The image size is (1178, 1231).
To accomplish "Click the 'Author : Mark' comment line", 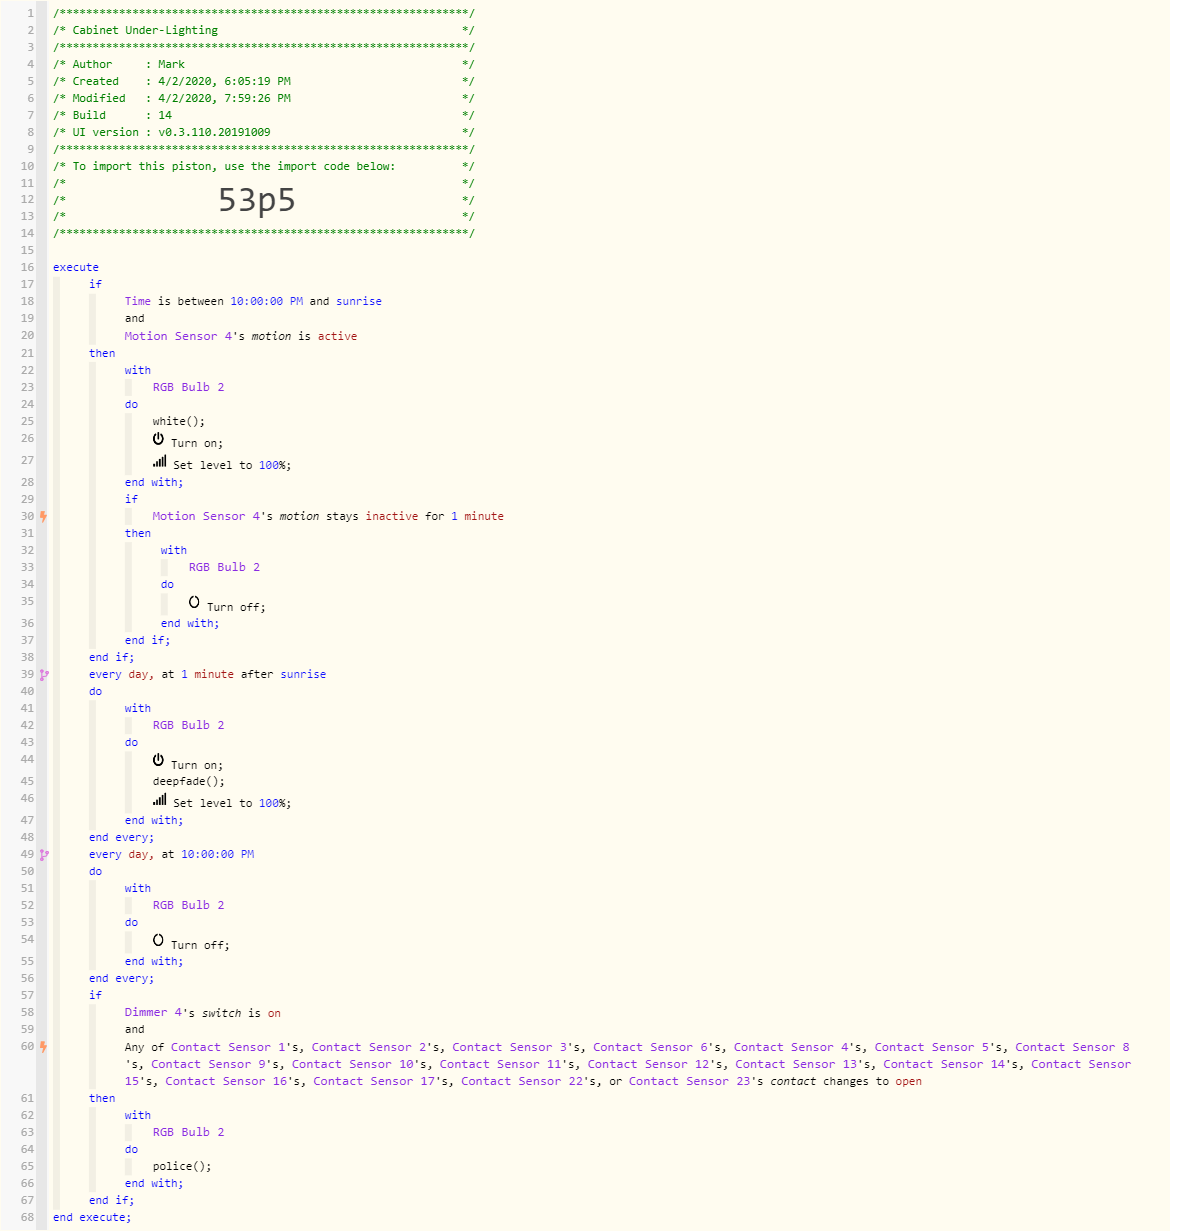I will (x=263, y=64).
